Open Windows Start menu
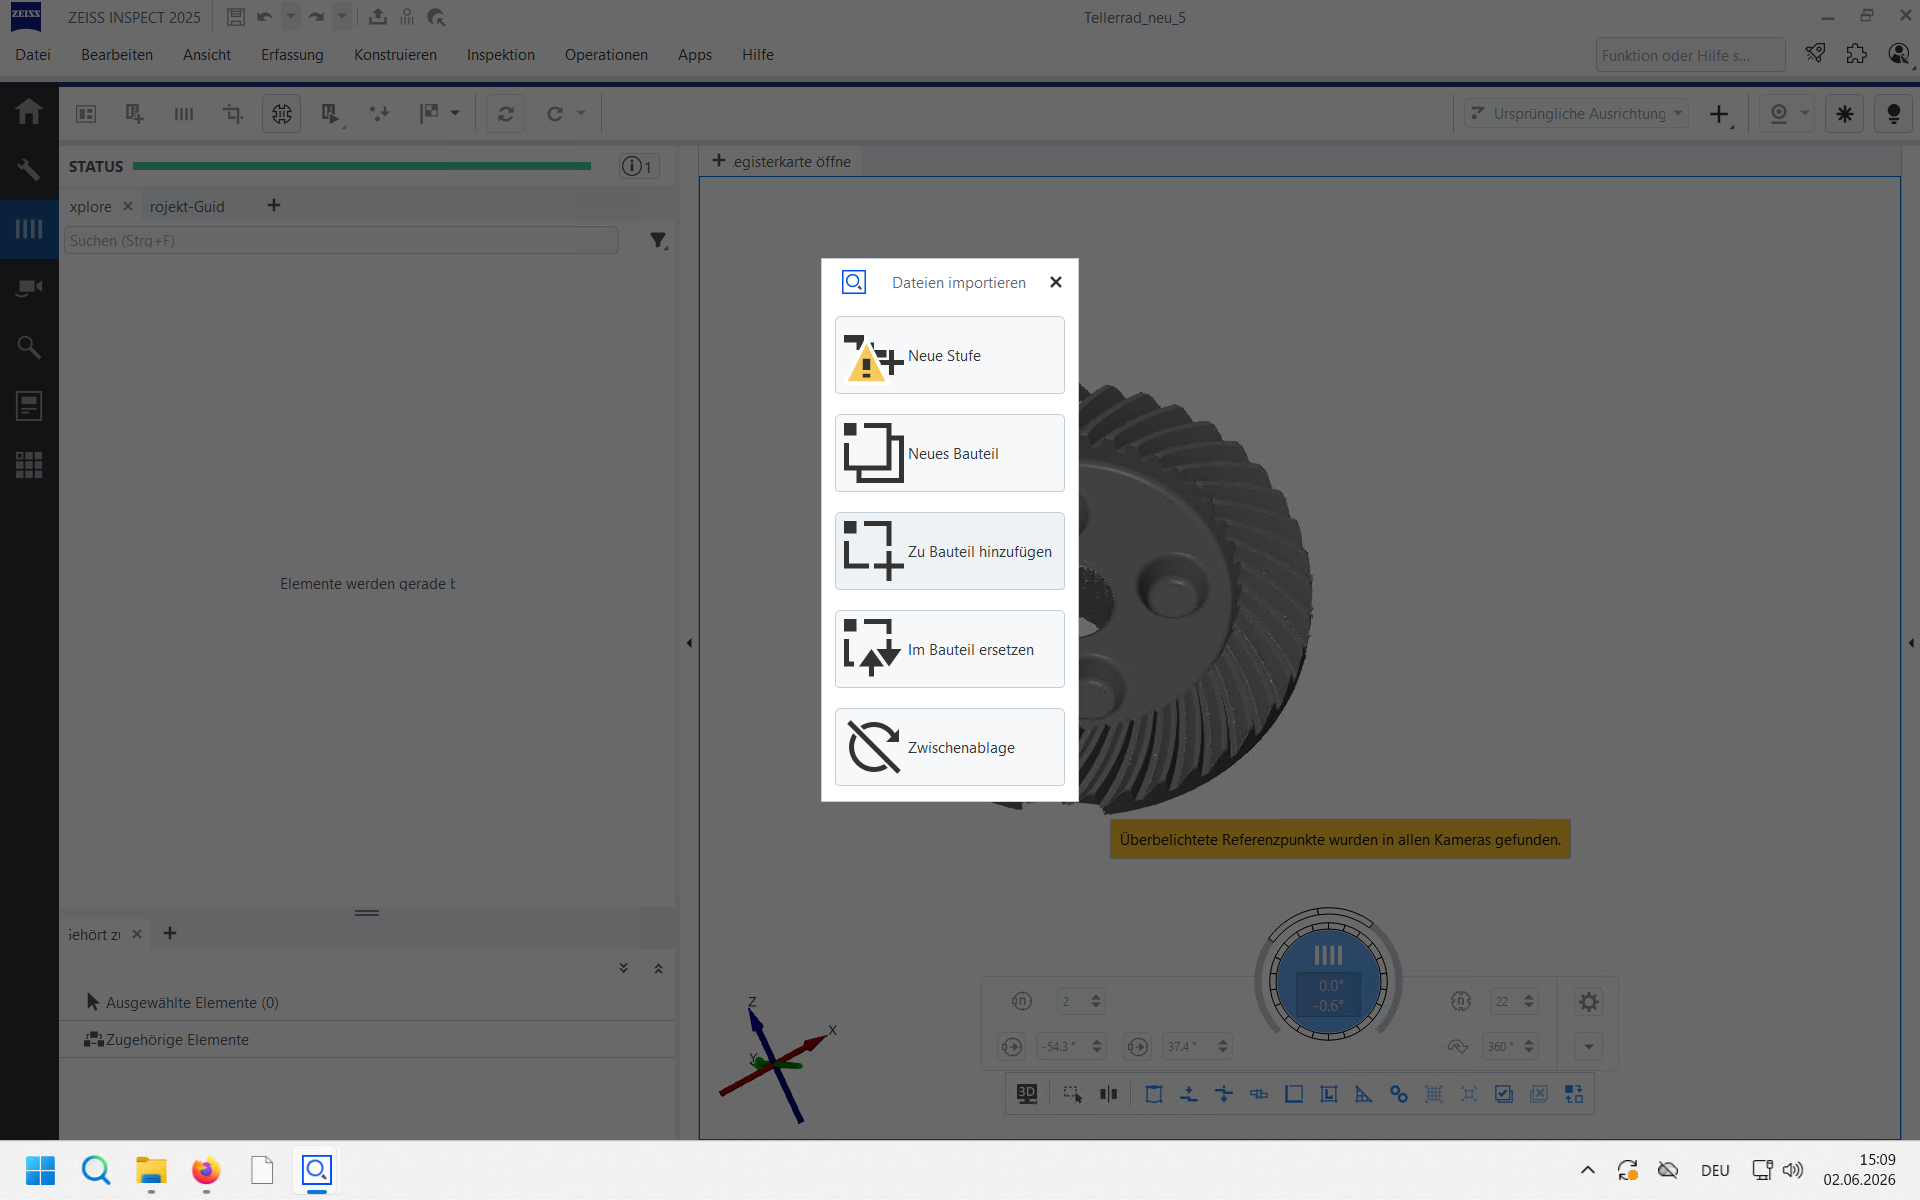The height and width of the screenshot is (1200, 1920). (x=40, y=1170)
